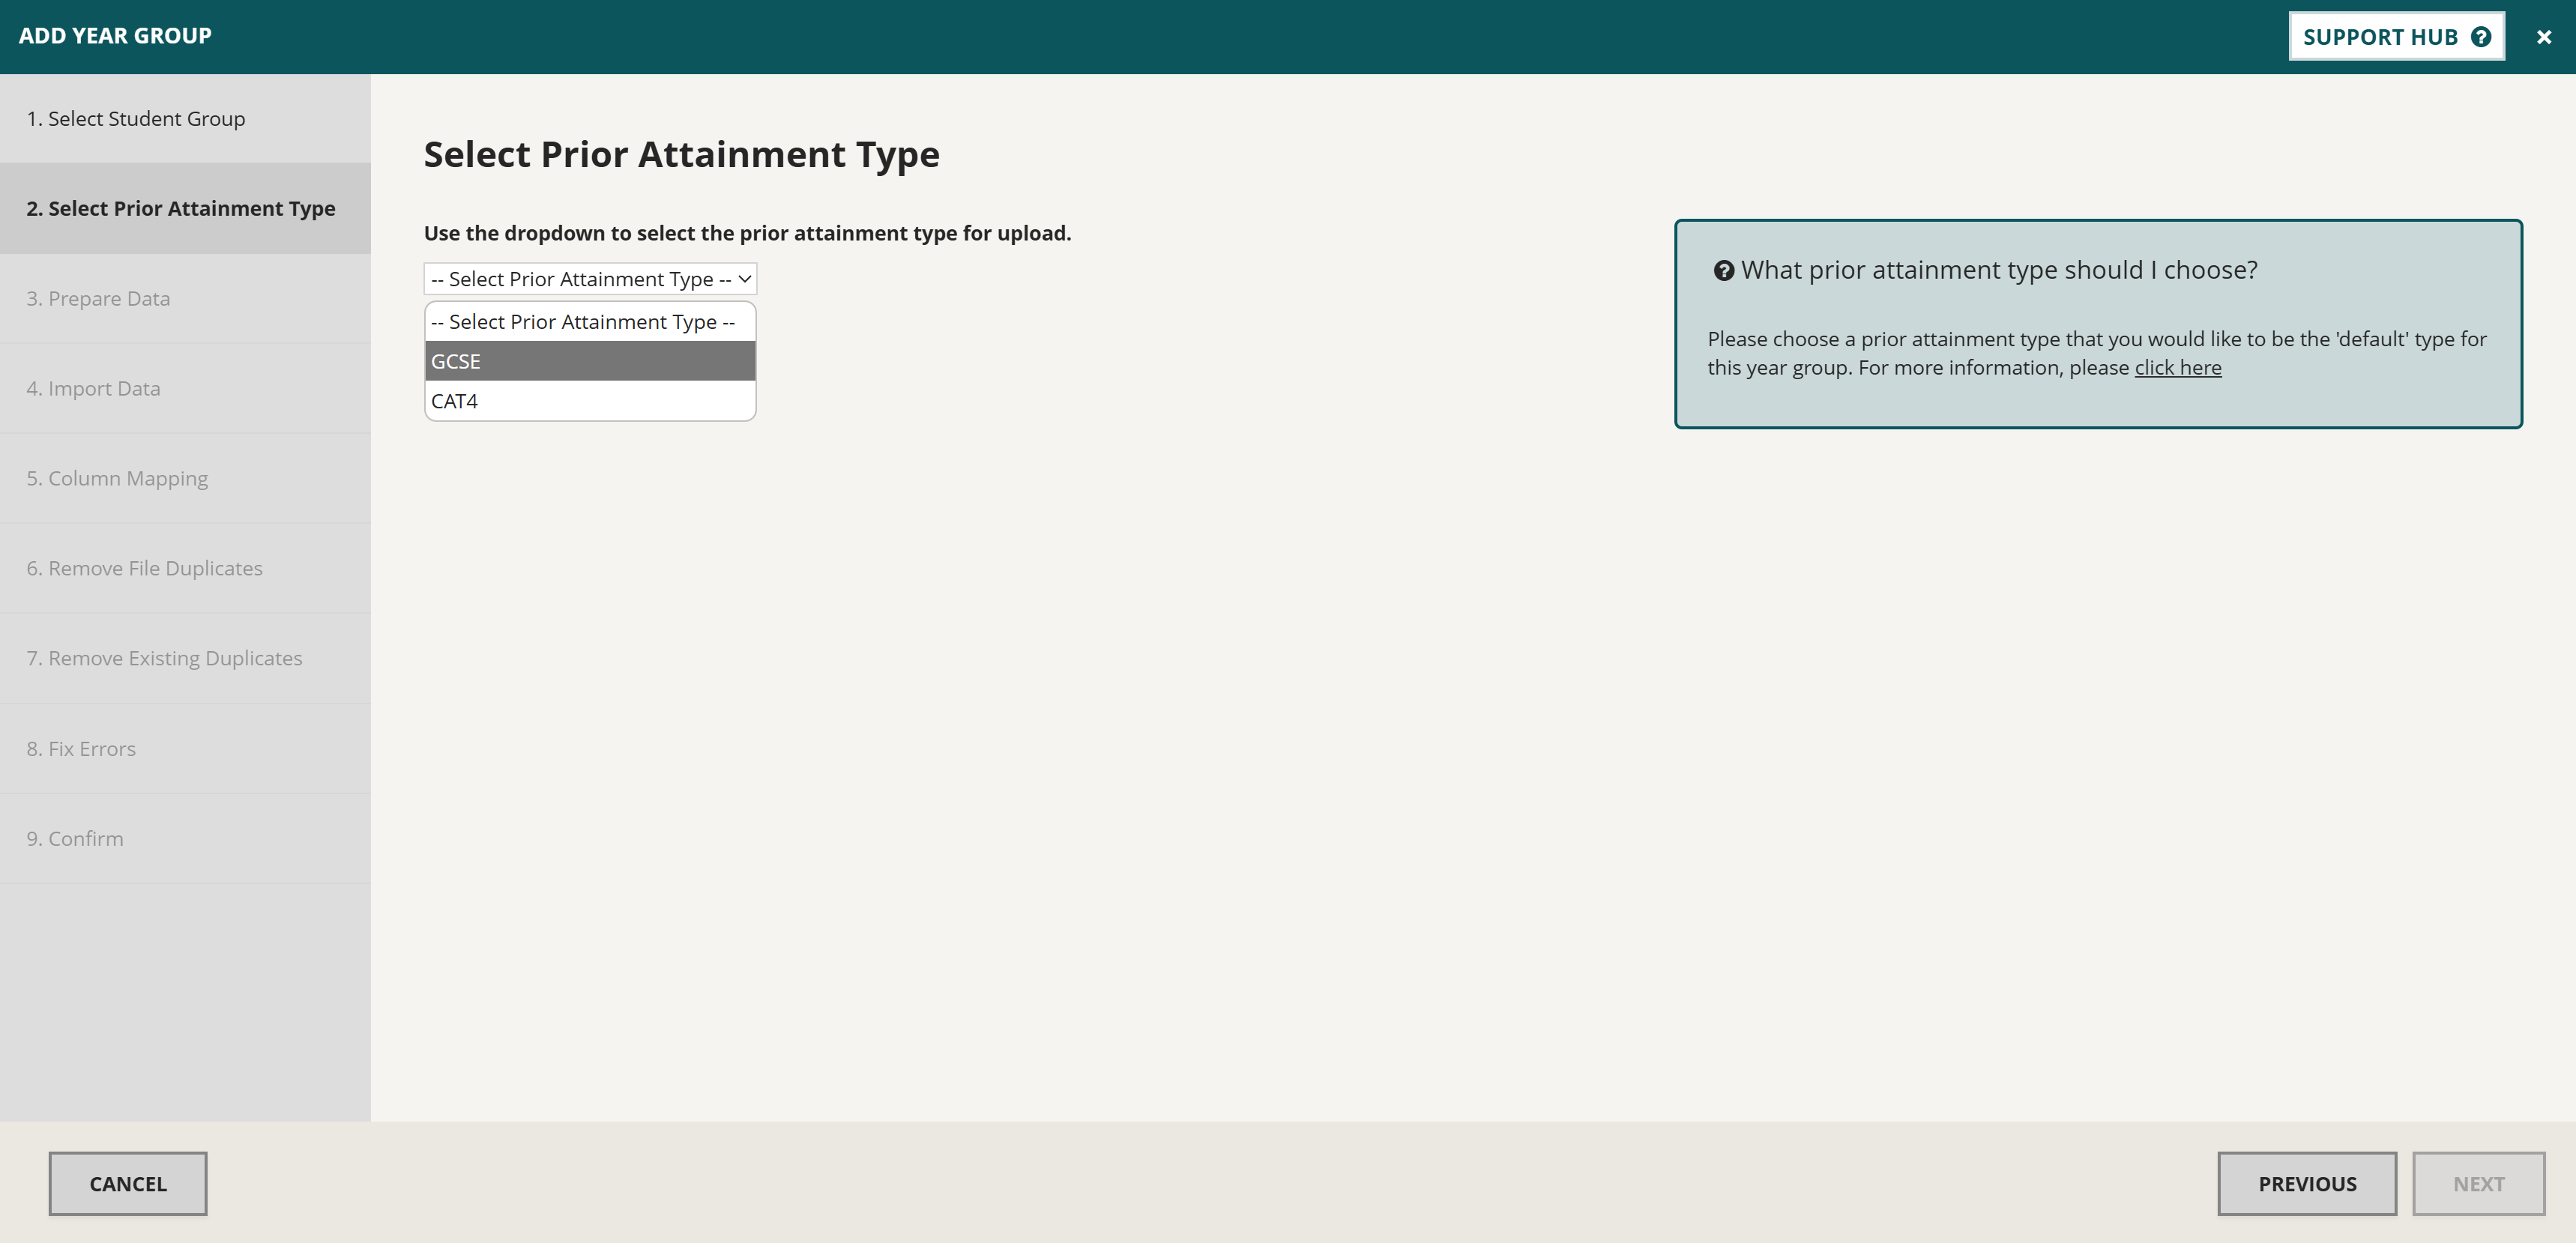Click the question mark icon beside the help heading
The height and width of the screenshot is (1243, 2576).
point(1723,271)
